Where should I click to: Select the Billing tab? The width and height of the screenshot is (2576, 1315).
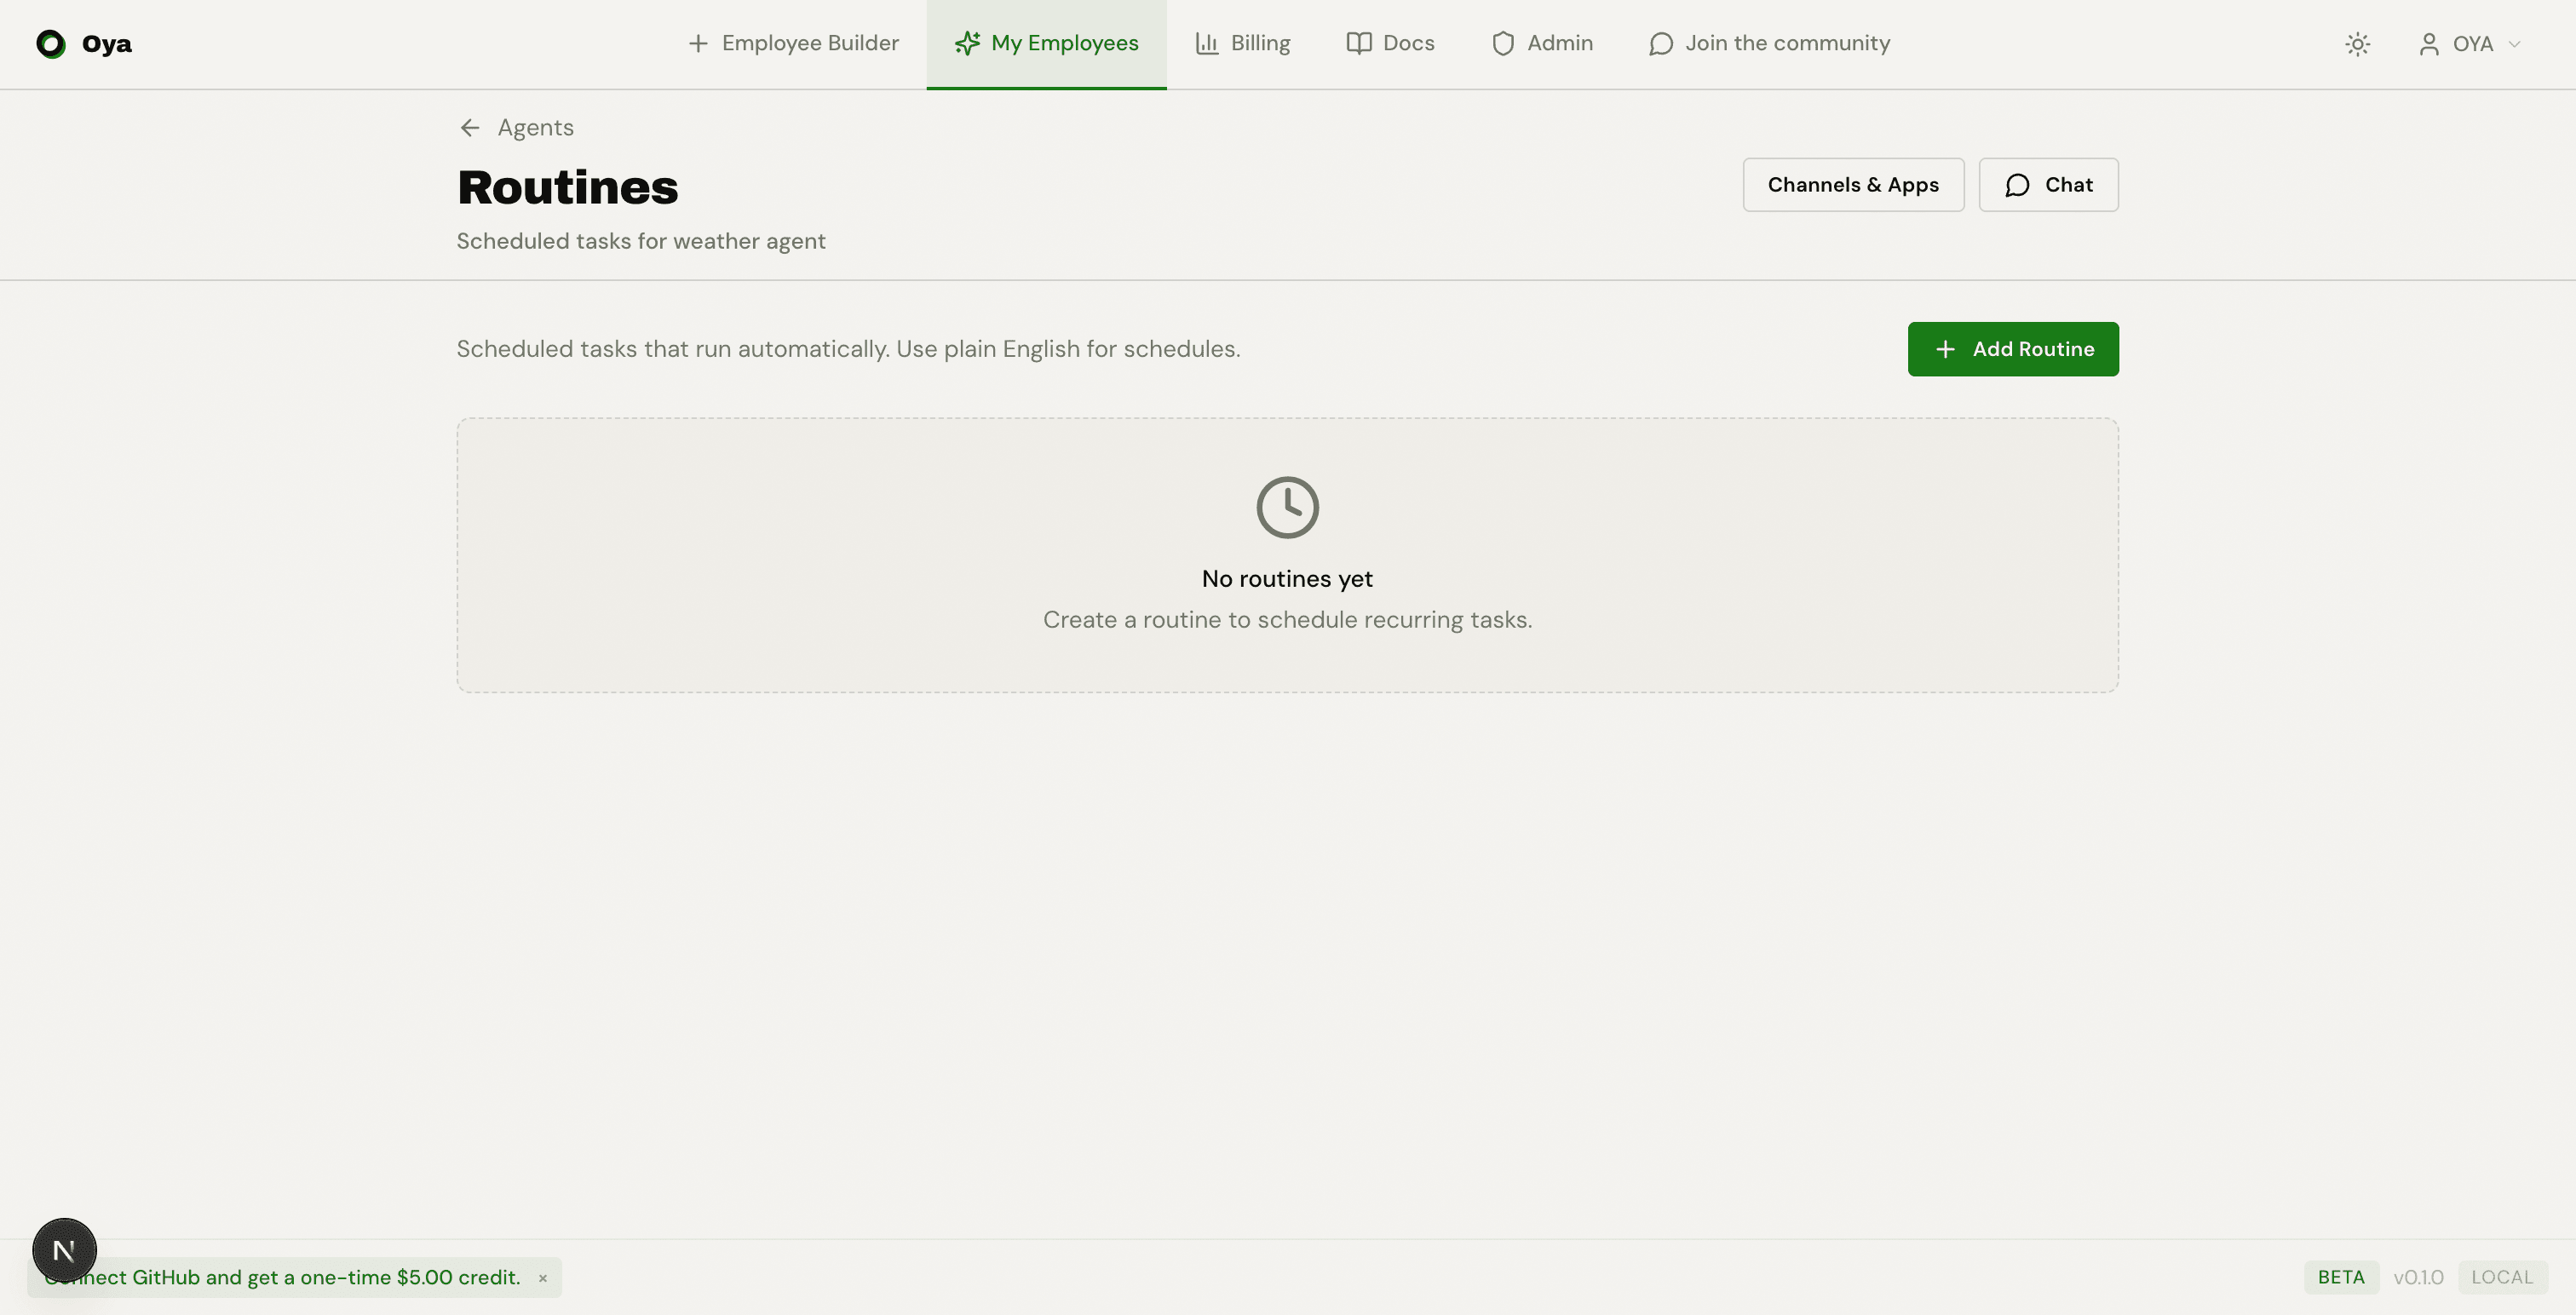coord(1243,43)
